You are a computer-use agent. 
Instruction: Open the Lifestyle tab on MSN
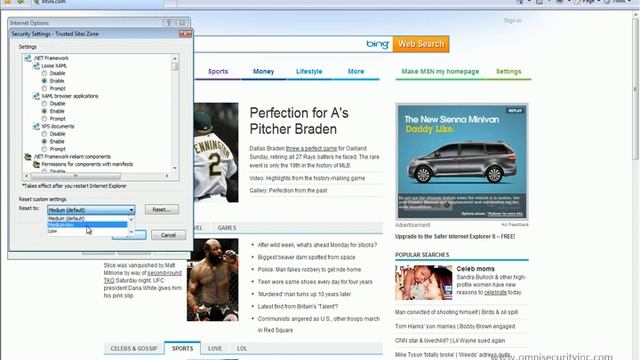click(309, 71)
